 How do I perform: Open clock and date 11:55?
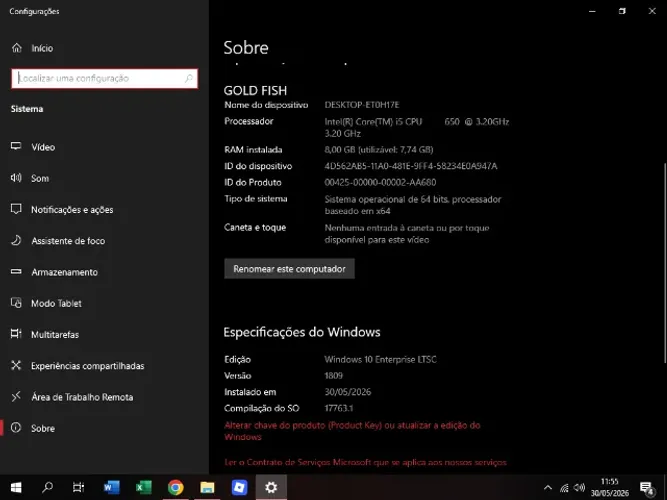coord(610,488)
